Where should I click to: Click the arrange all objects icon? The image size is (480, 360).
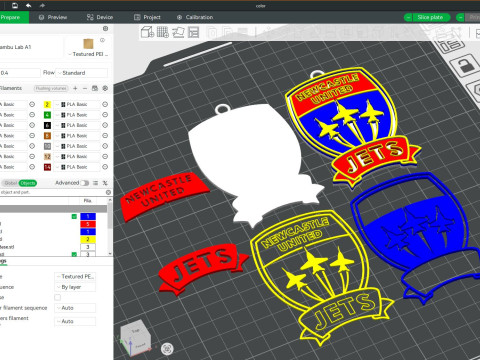pyautogui.click(x=193, y=32)
